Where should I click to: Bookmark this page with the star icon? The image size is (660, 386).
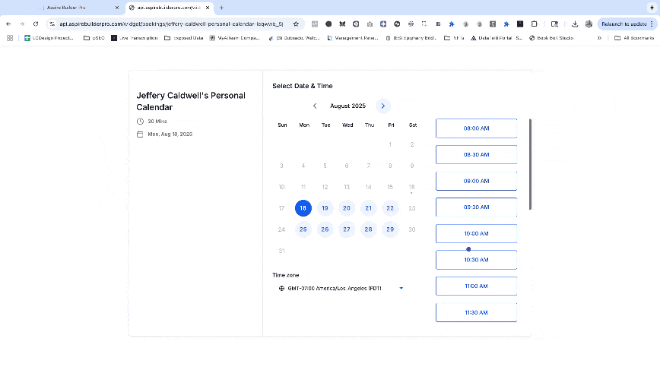[x=296, y=24]
